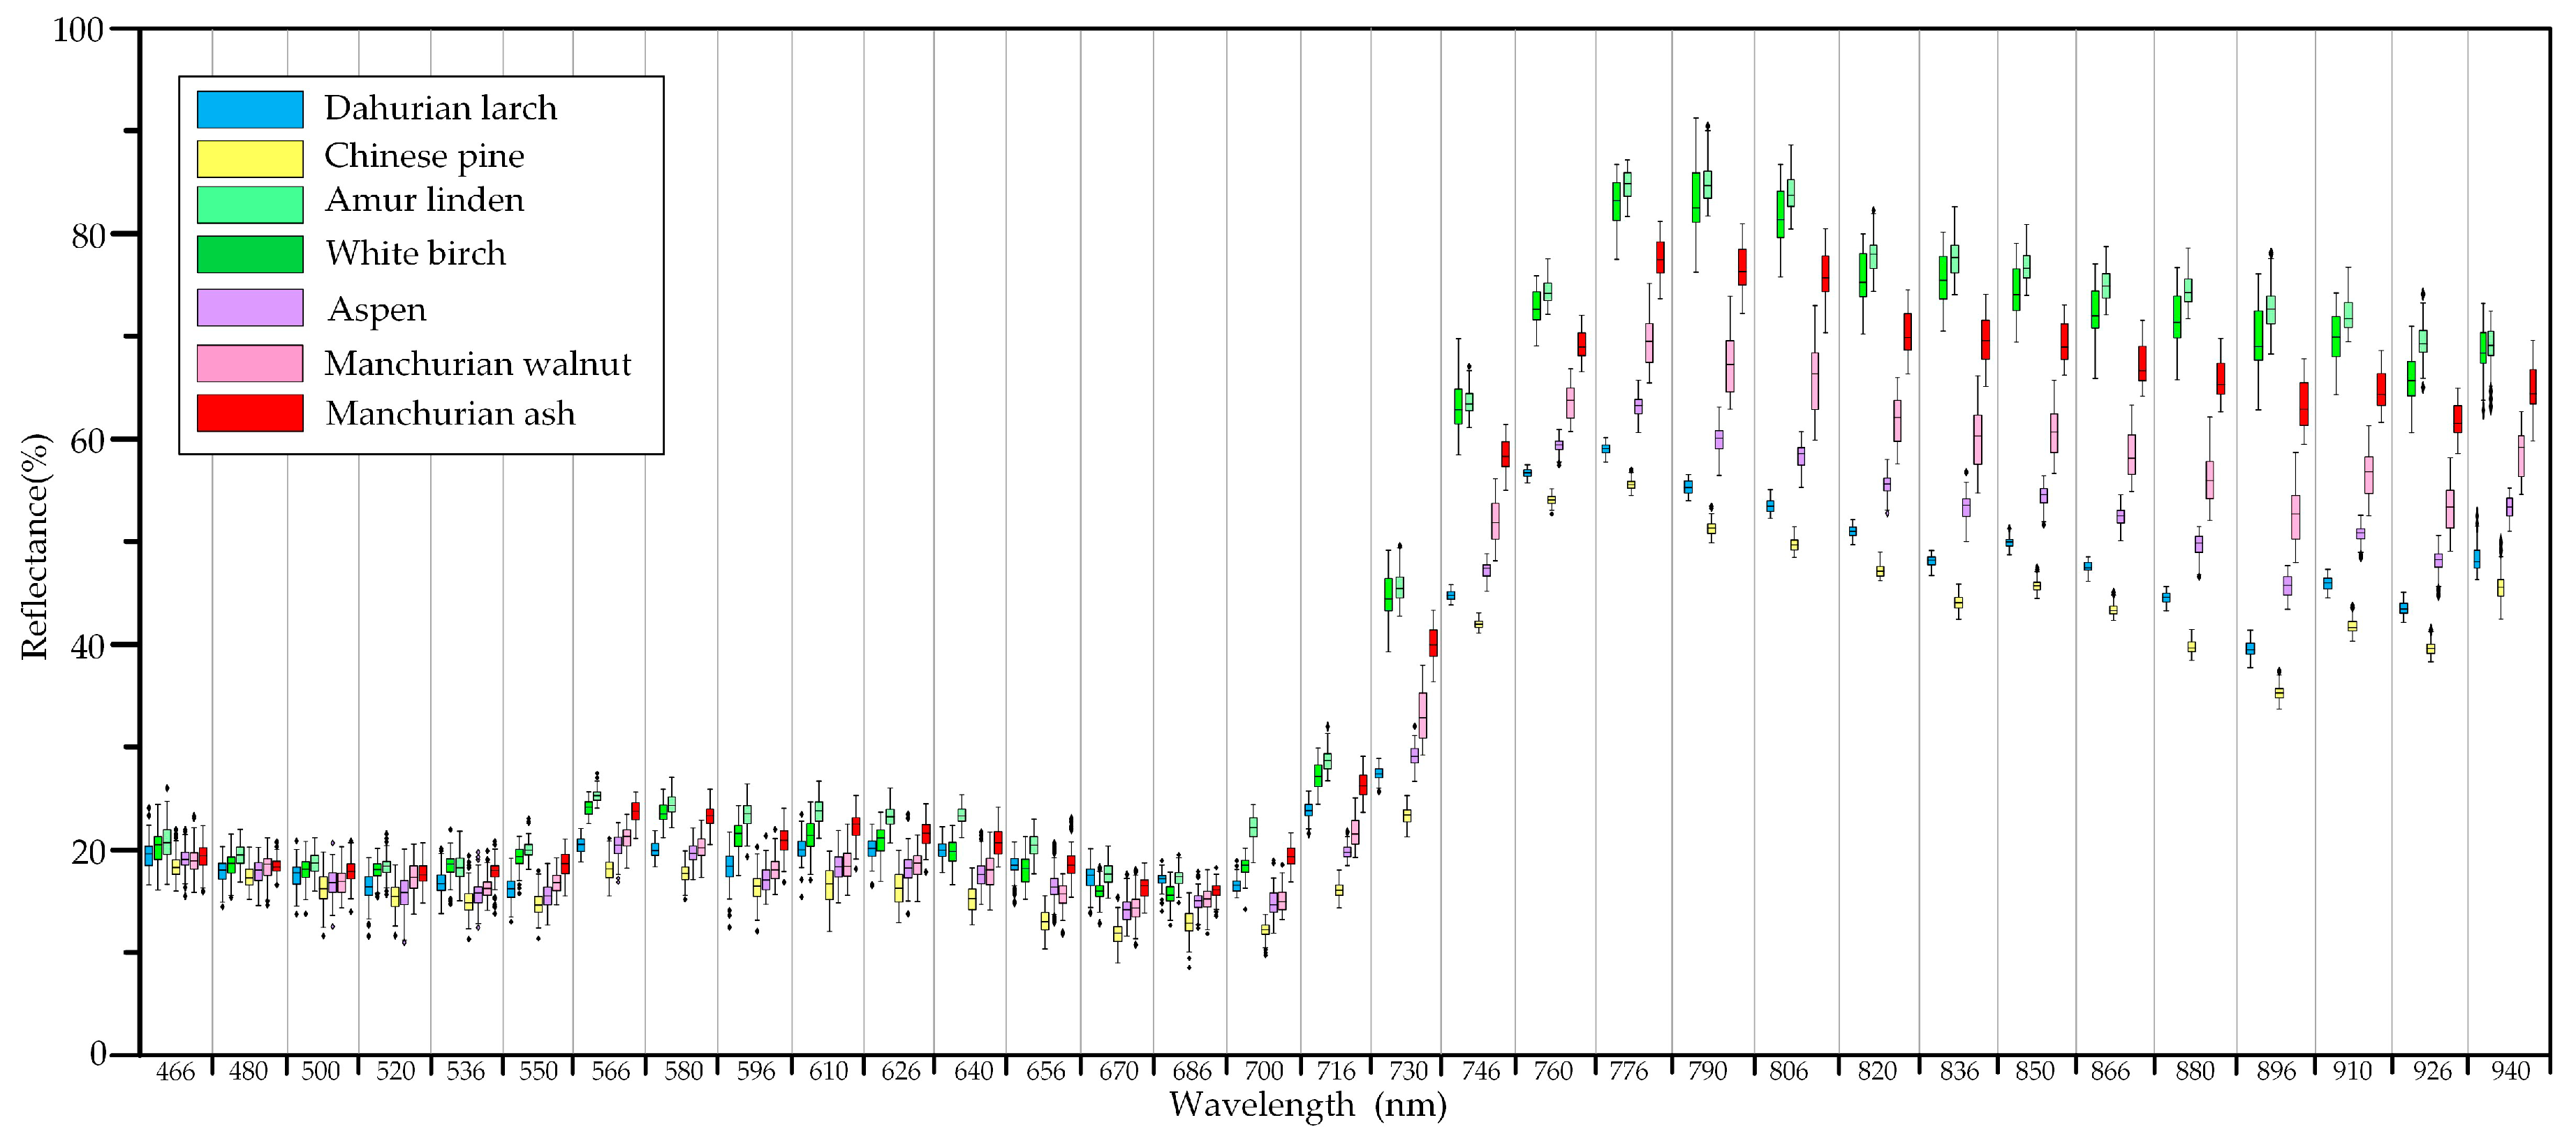The image size is (2576, 1134).
Task: Click the Dahurian larch blue legend swatch
Action: 250,110
